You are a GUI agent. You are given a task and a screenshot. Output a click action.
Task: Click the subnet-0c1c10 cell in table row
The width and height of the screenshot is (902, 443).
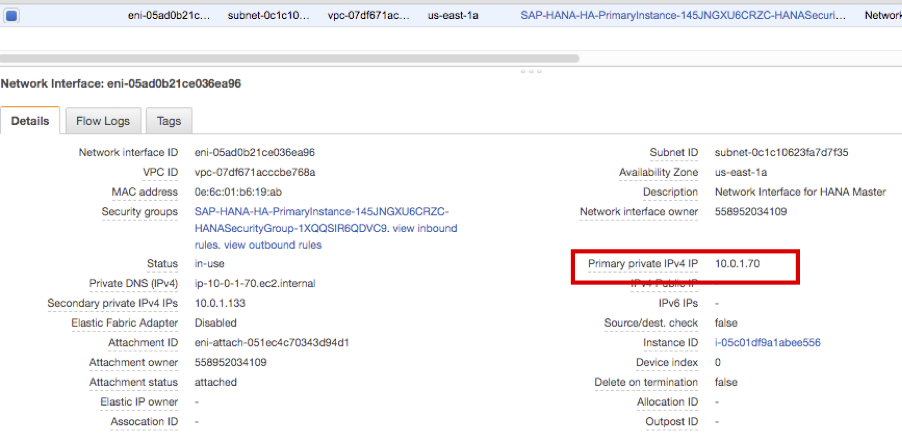tap(269, 16)
